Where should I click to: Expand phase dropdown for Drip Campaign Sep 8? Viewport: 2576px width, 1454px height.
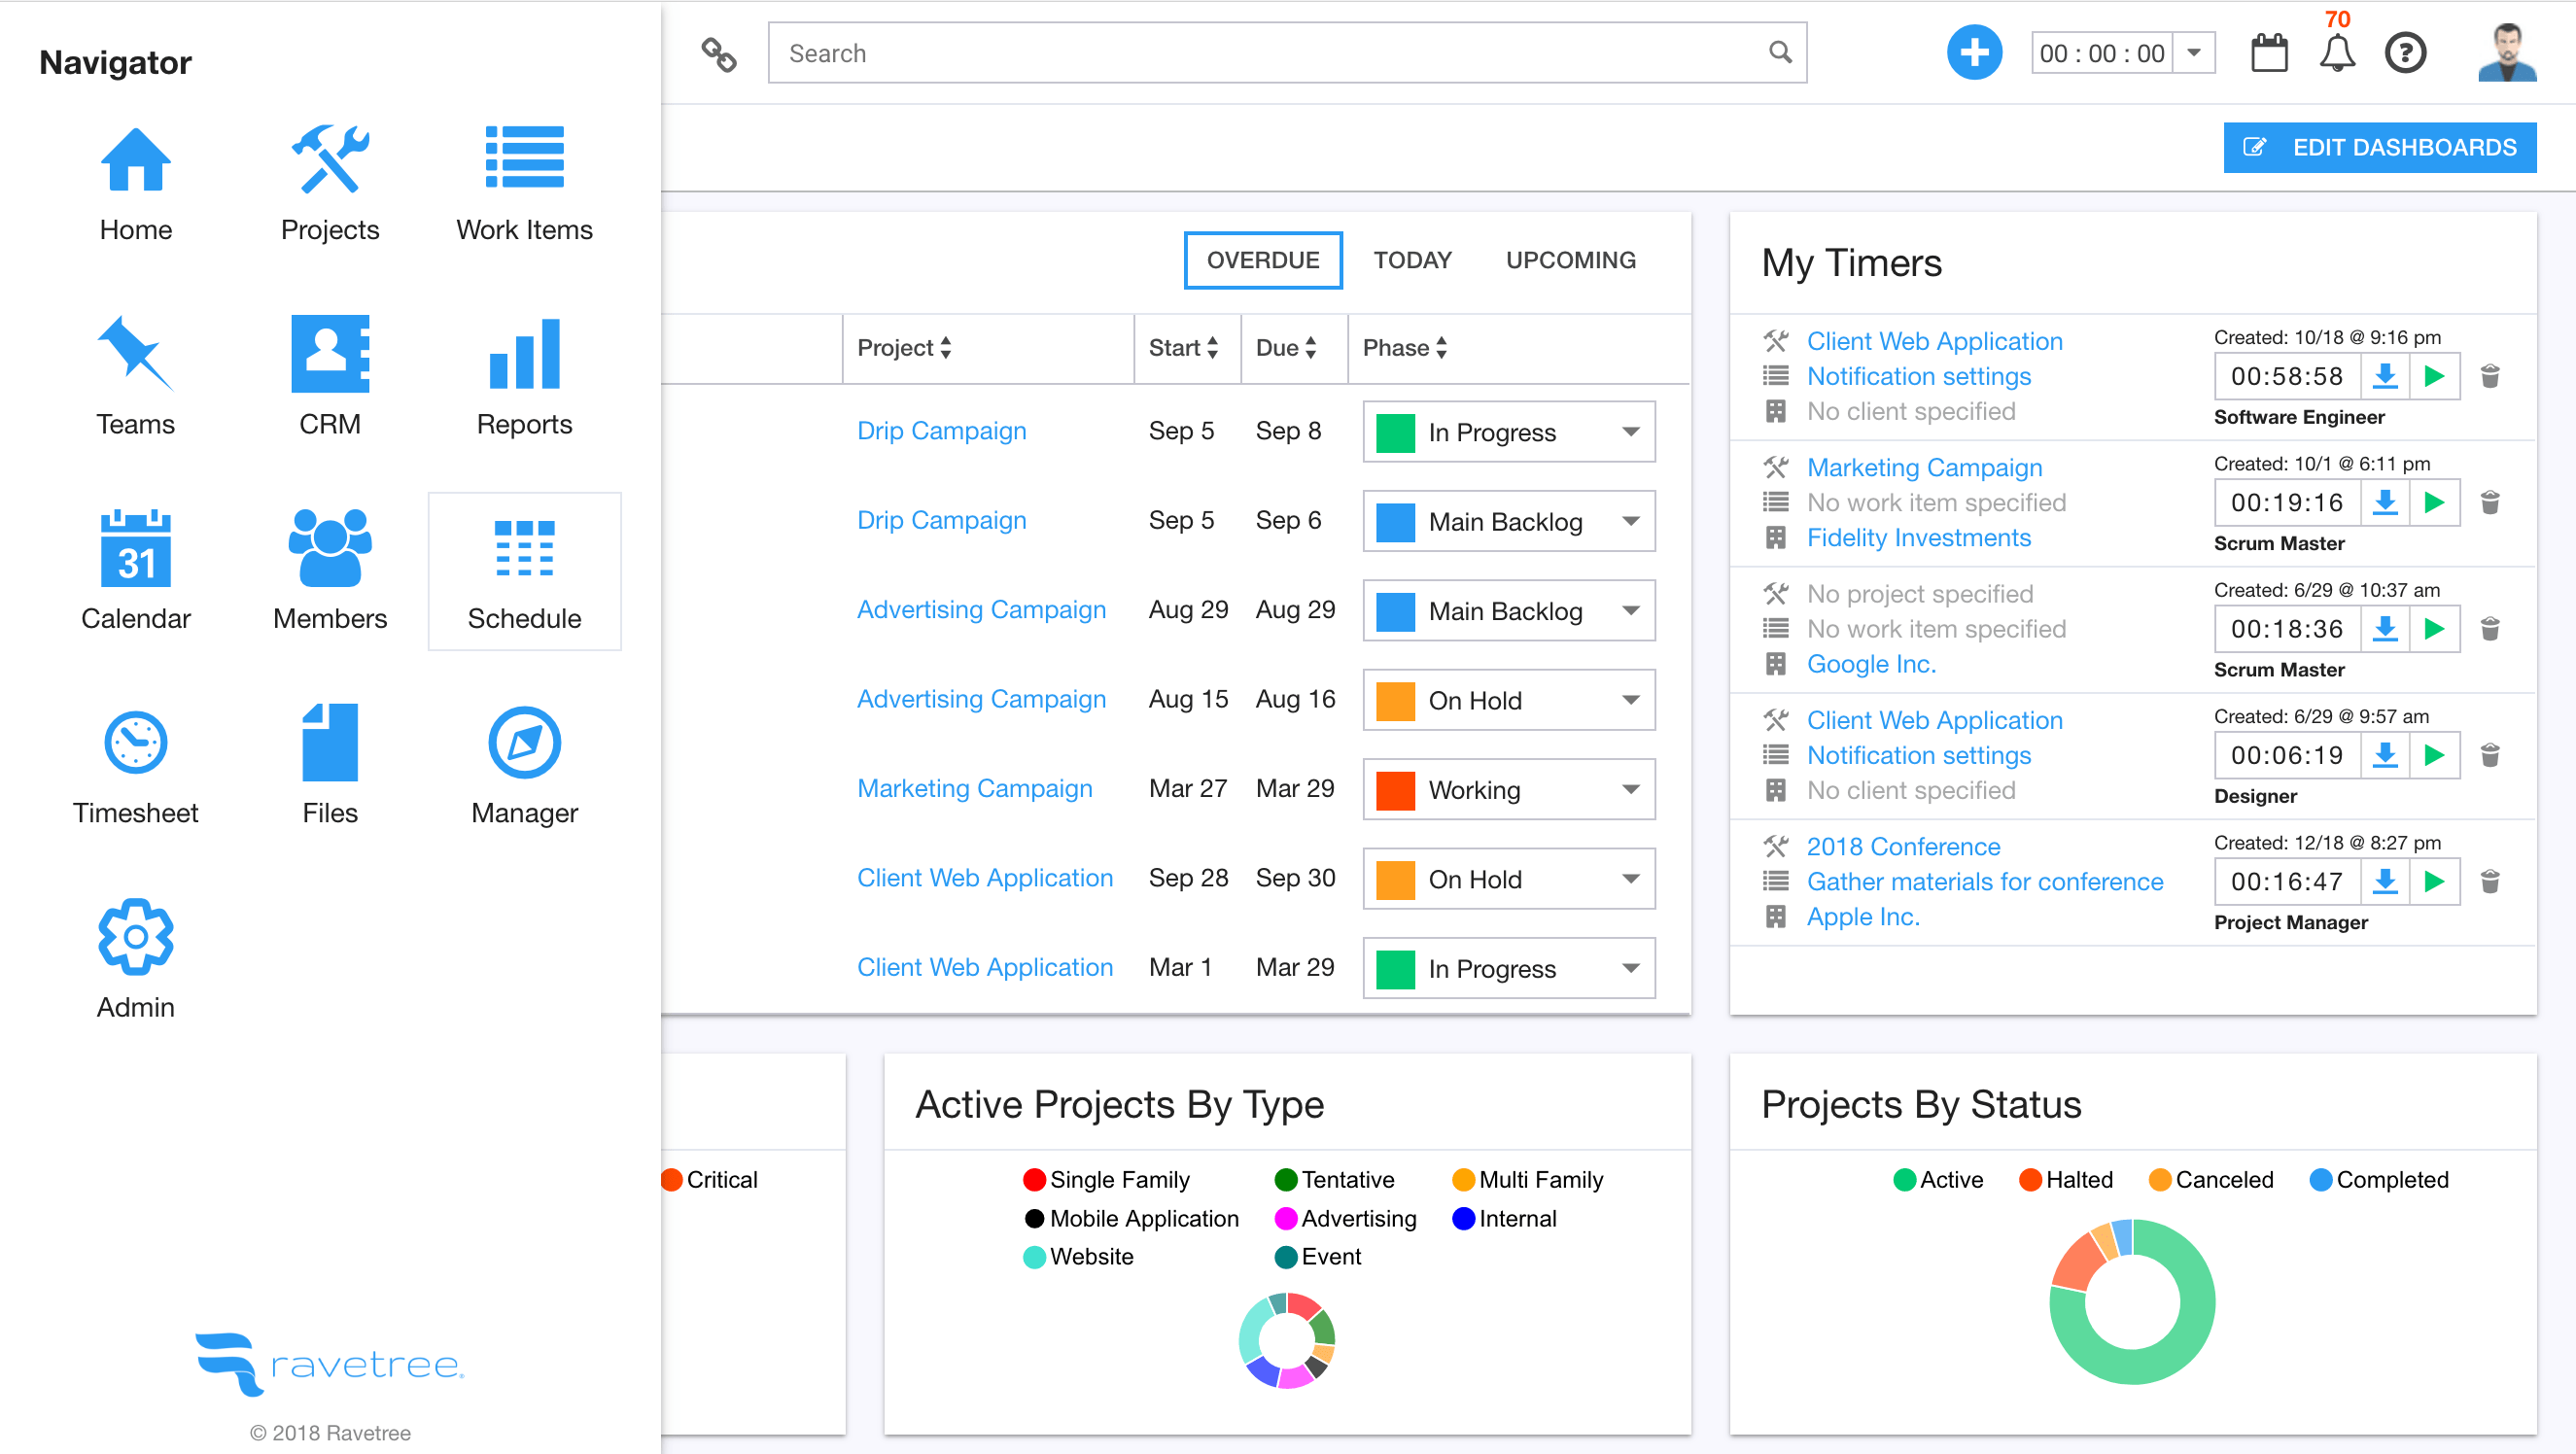tap(1627, 430)
